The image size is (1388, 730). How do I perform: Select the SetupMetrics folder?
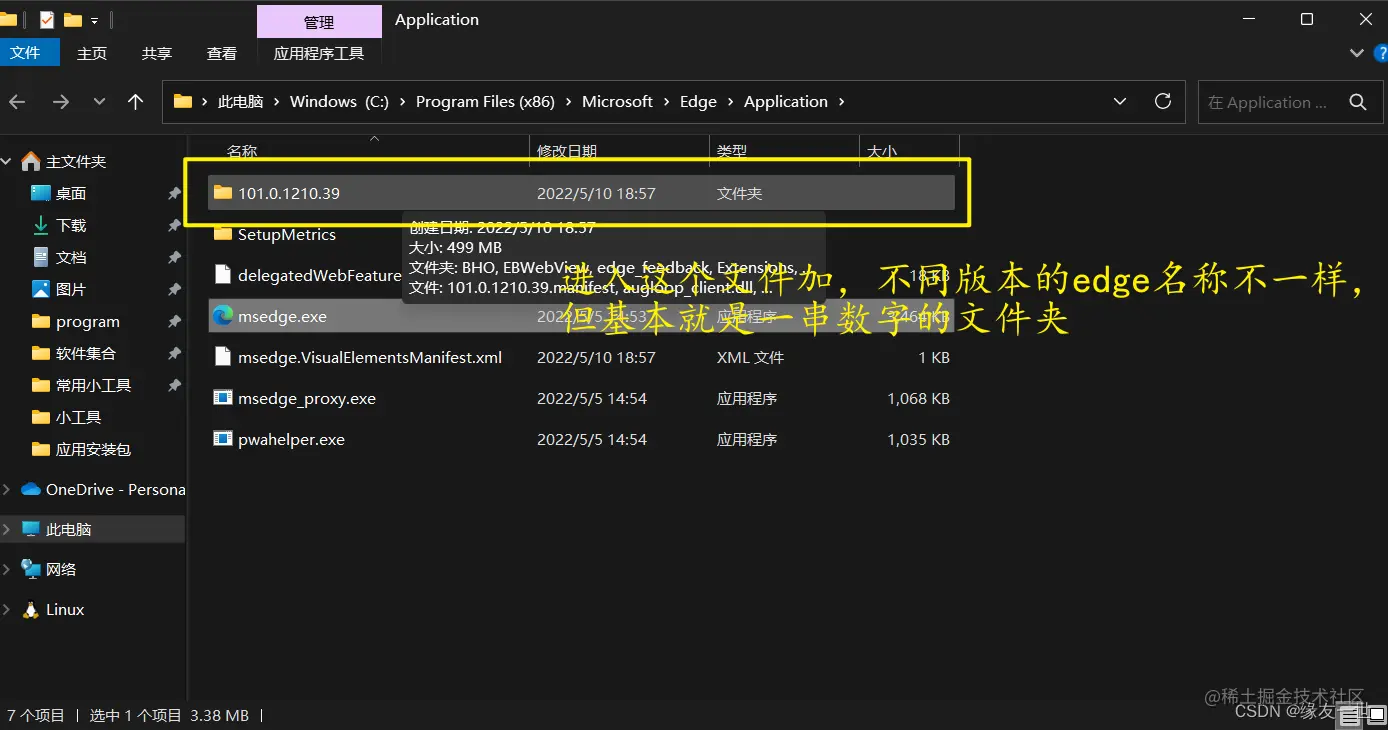(287, 234)
